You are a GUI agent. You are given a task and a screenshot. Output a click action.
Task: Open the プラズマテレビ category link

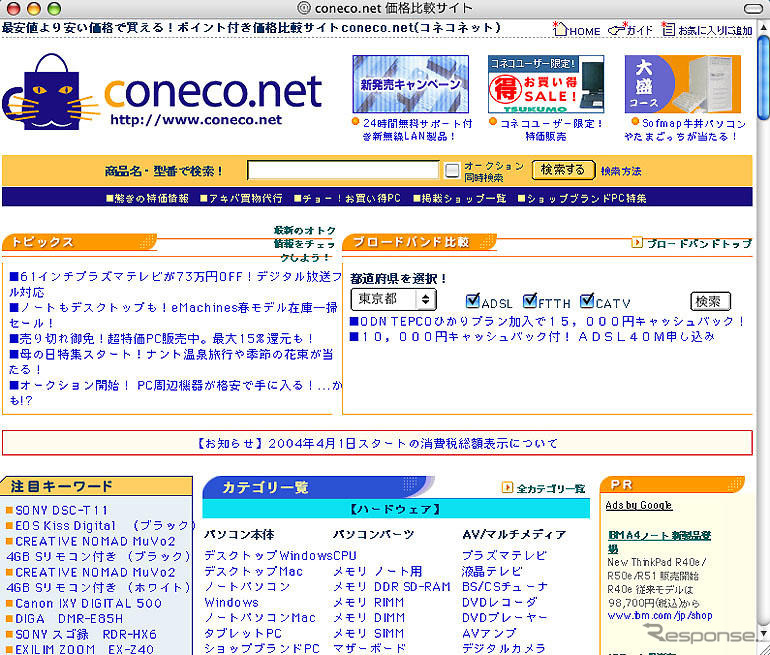(x=504, y=555)
